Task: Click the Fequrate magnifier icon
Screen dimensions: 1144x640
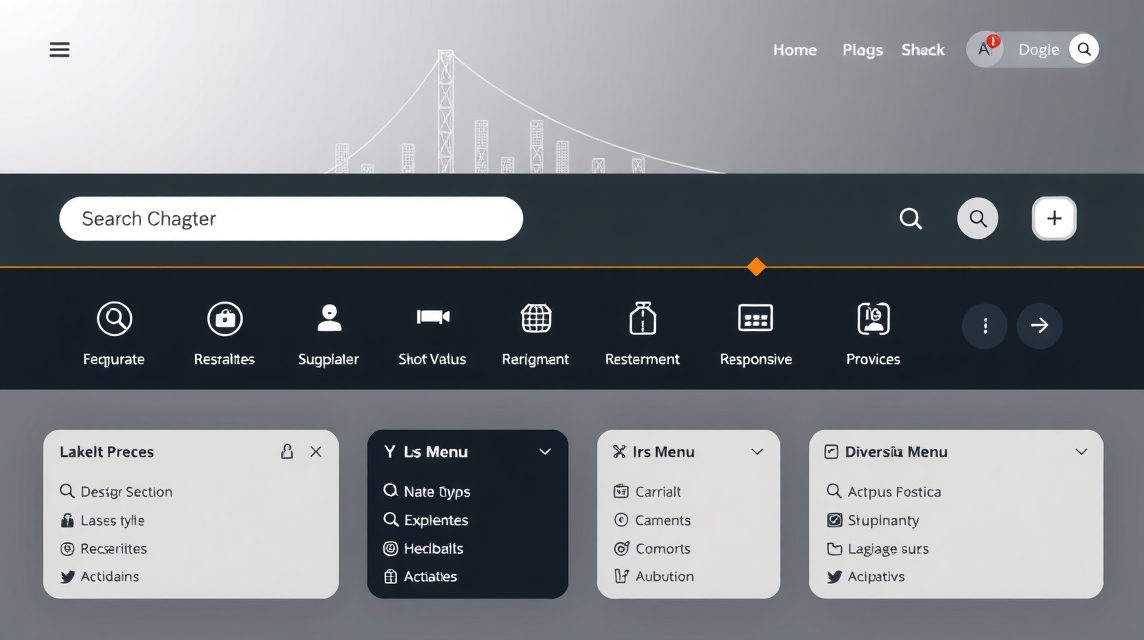Action: pyautogui.click(x=115, y=319)
